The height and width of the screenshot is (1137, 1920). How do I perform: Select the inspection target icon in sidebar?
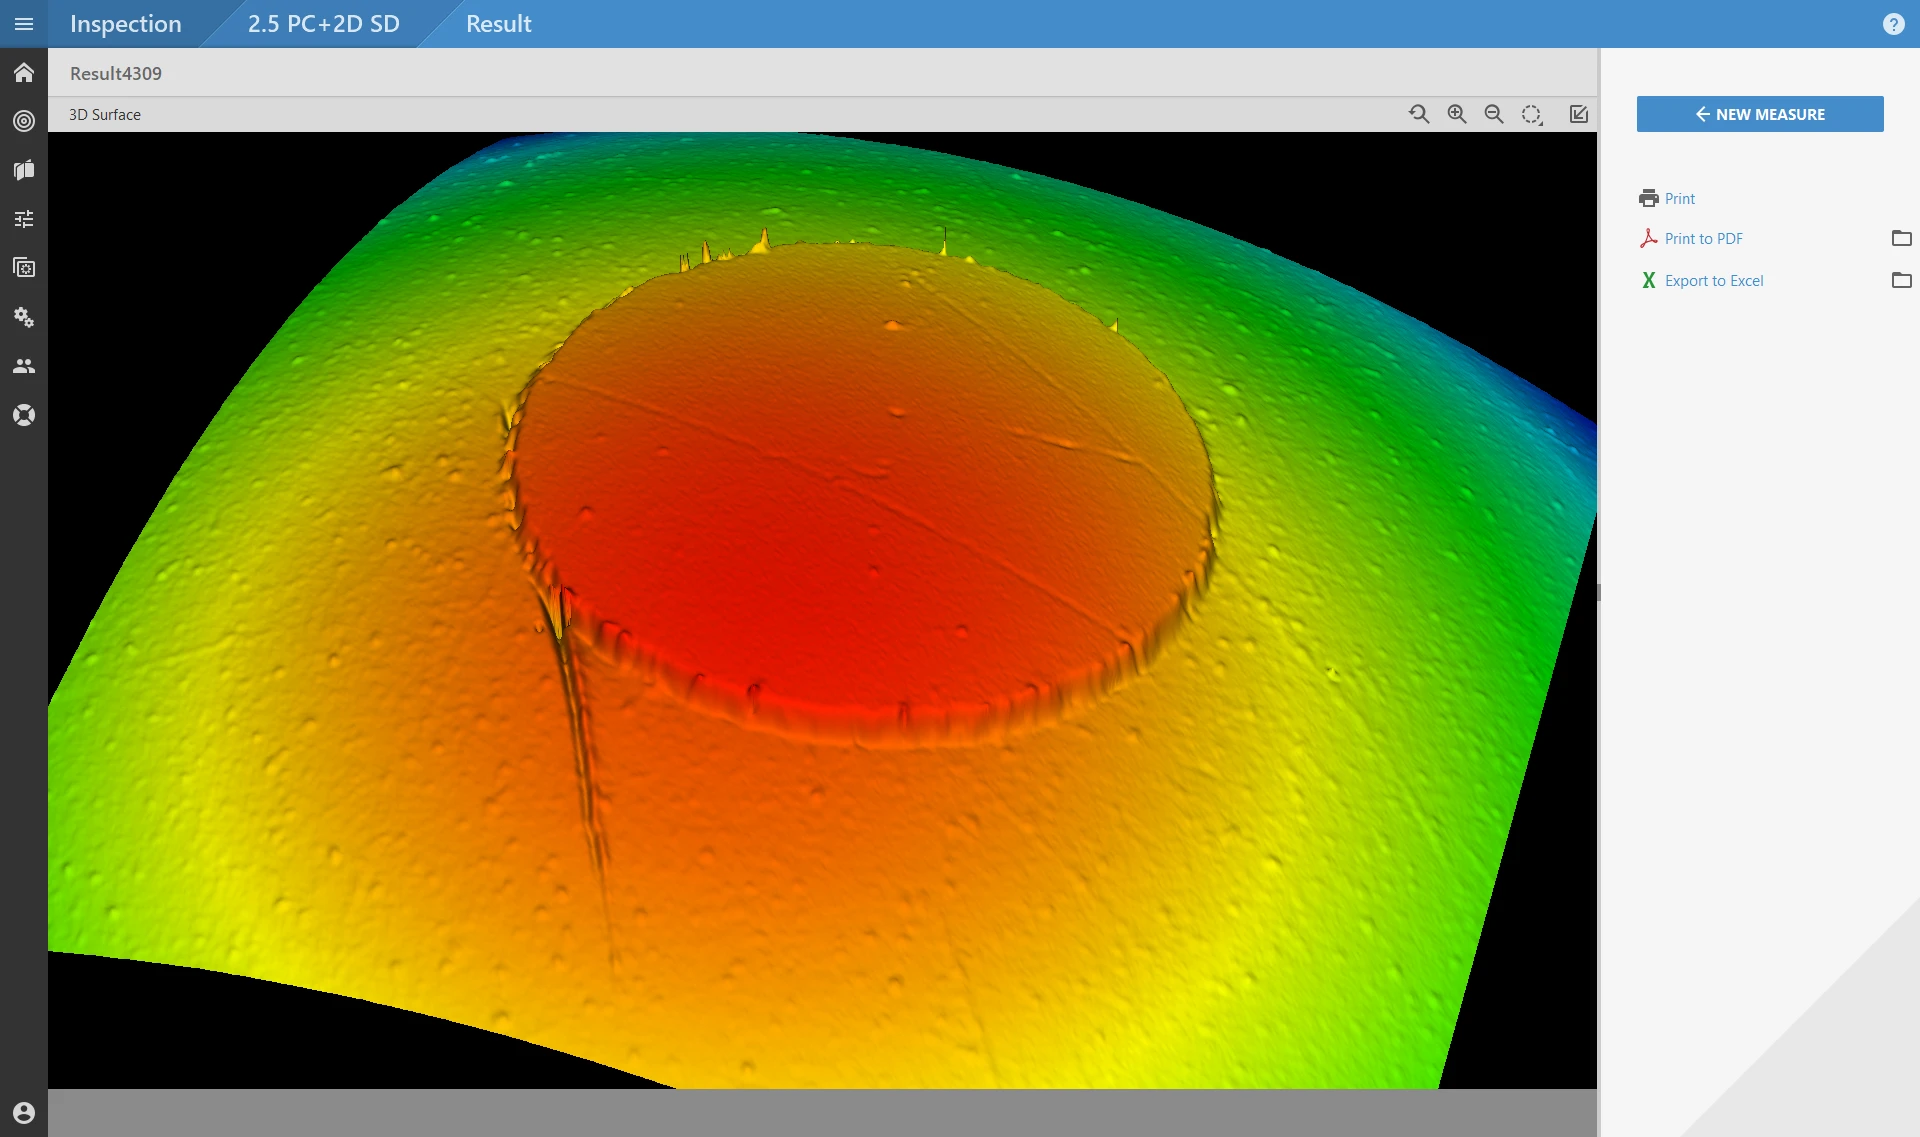24,121
